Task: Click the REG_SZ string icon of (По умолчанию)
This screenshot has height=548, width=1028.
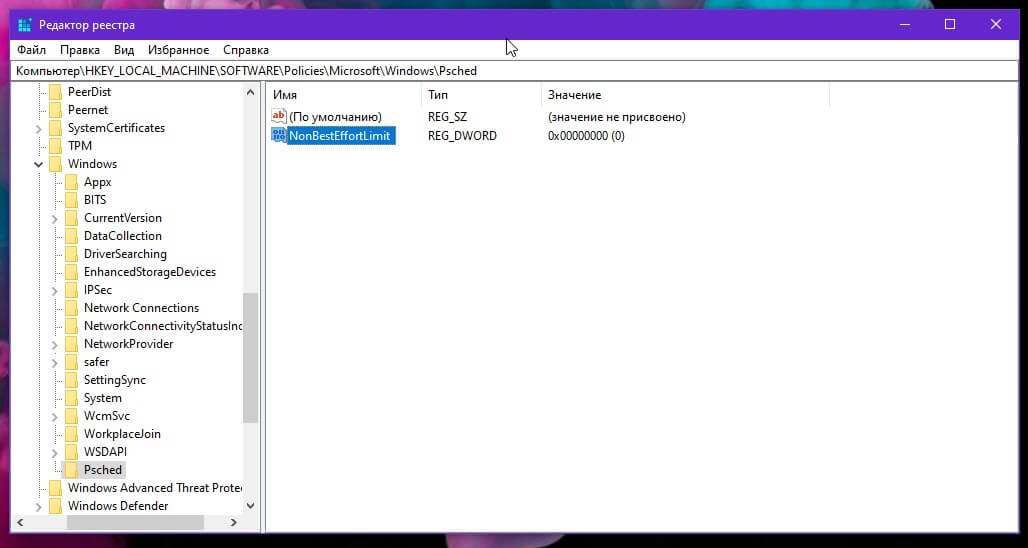Action: [x=279, y=117]
